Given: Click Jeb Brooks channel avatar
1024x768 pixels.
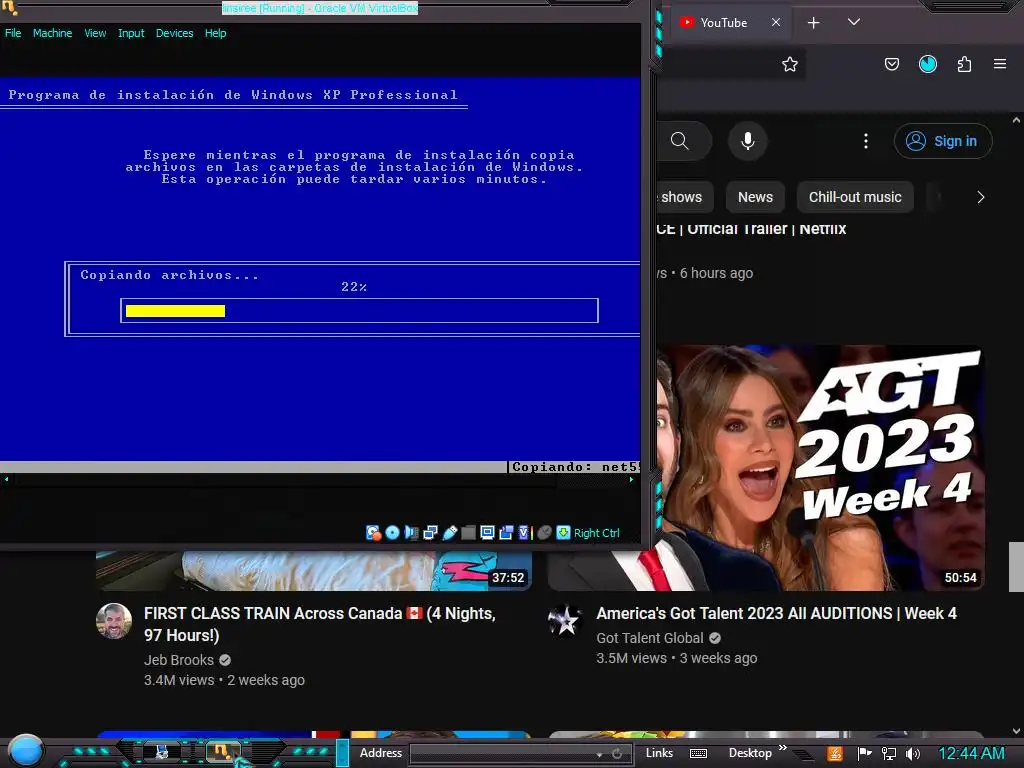Looking at the screenshot, I should 114,621.
